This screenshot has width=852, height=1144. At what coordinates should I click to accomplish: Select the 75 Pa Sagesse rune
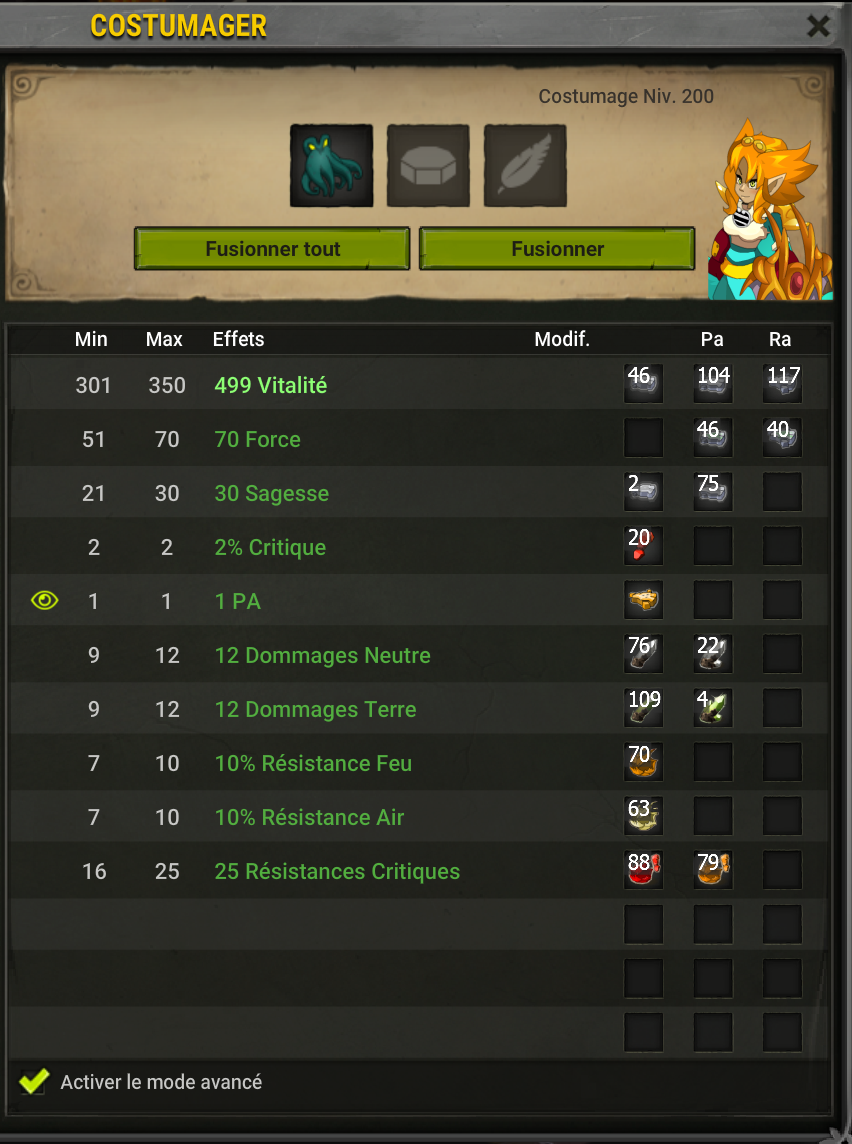click(x=713, y=492)
